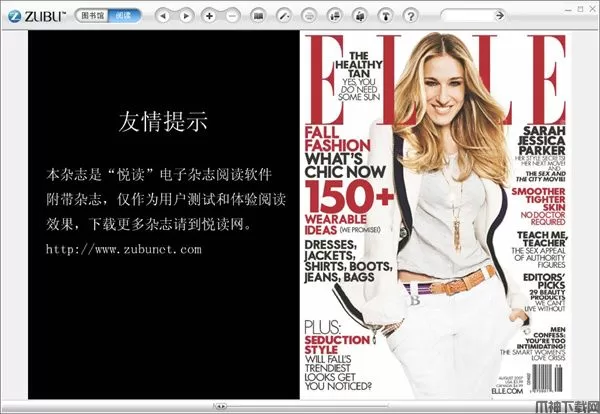Zoom in with the plus button
Screen dimensions: 600x414
click(x=209, y=16)
